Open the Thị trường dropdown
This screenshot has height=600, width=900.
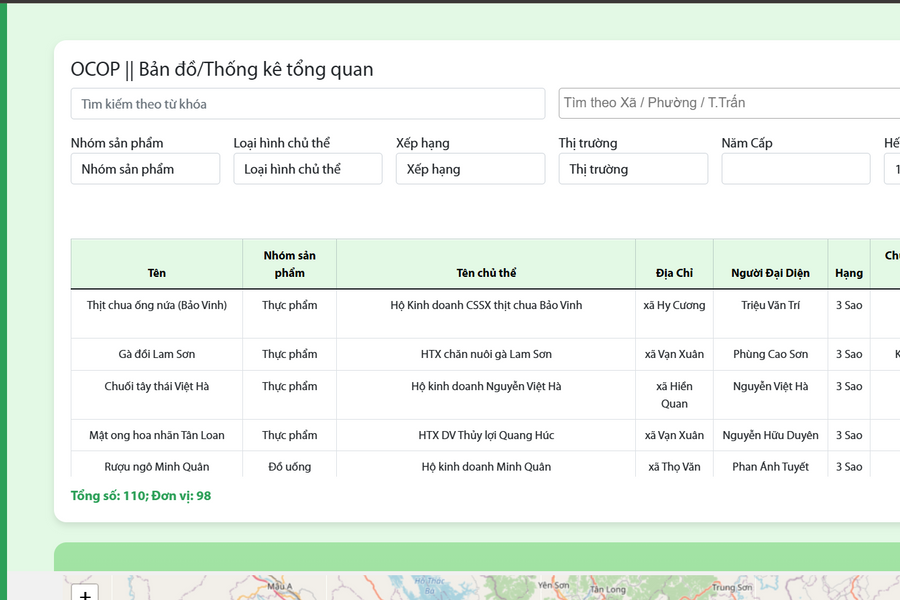[633, 168]
